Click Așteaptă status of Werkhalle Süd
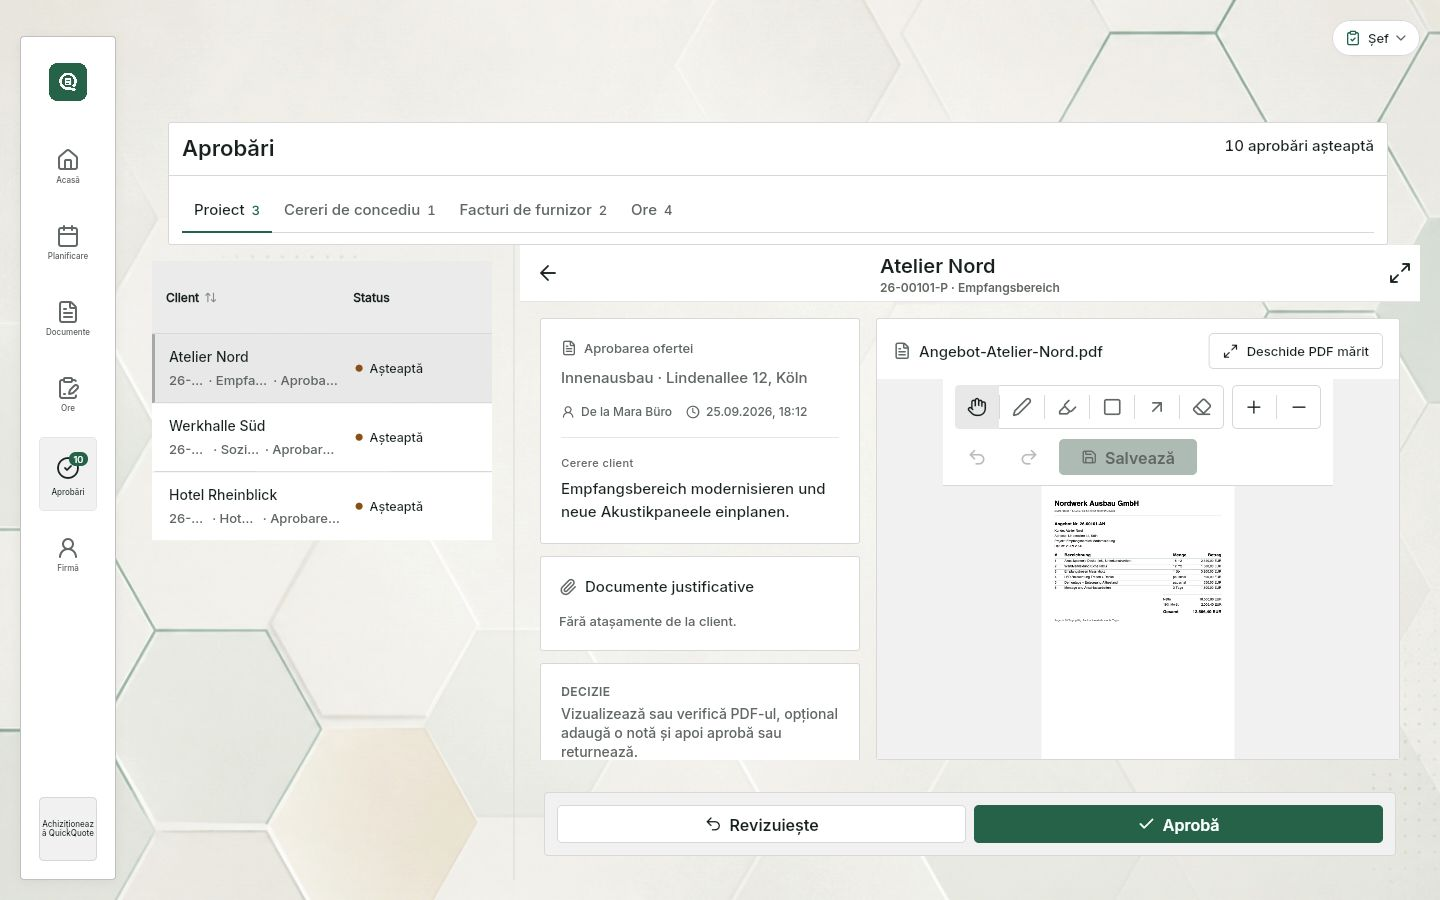 396,438
